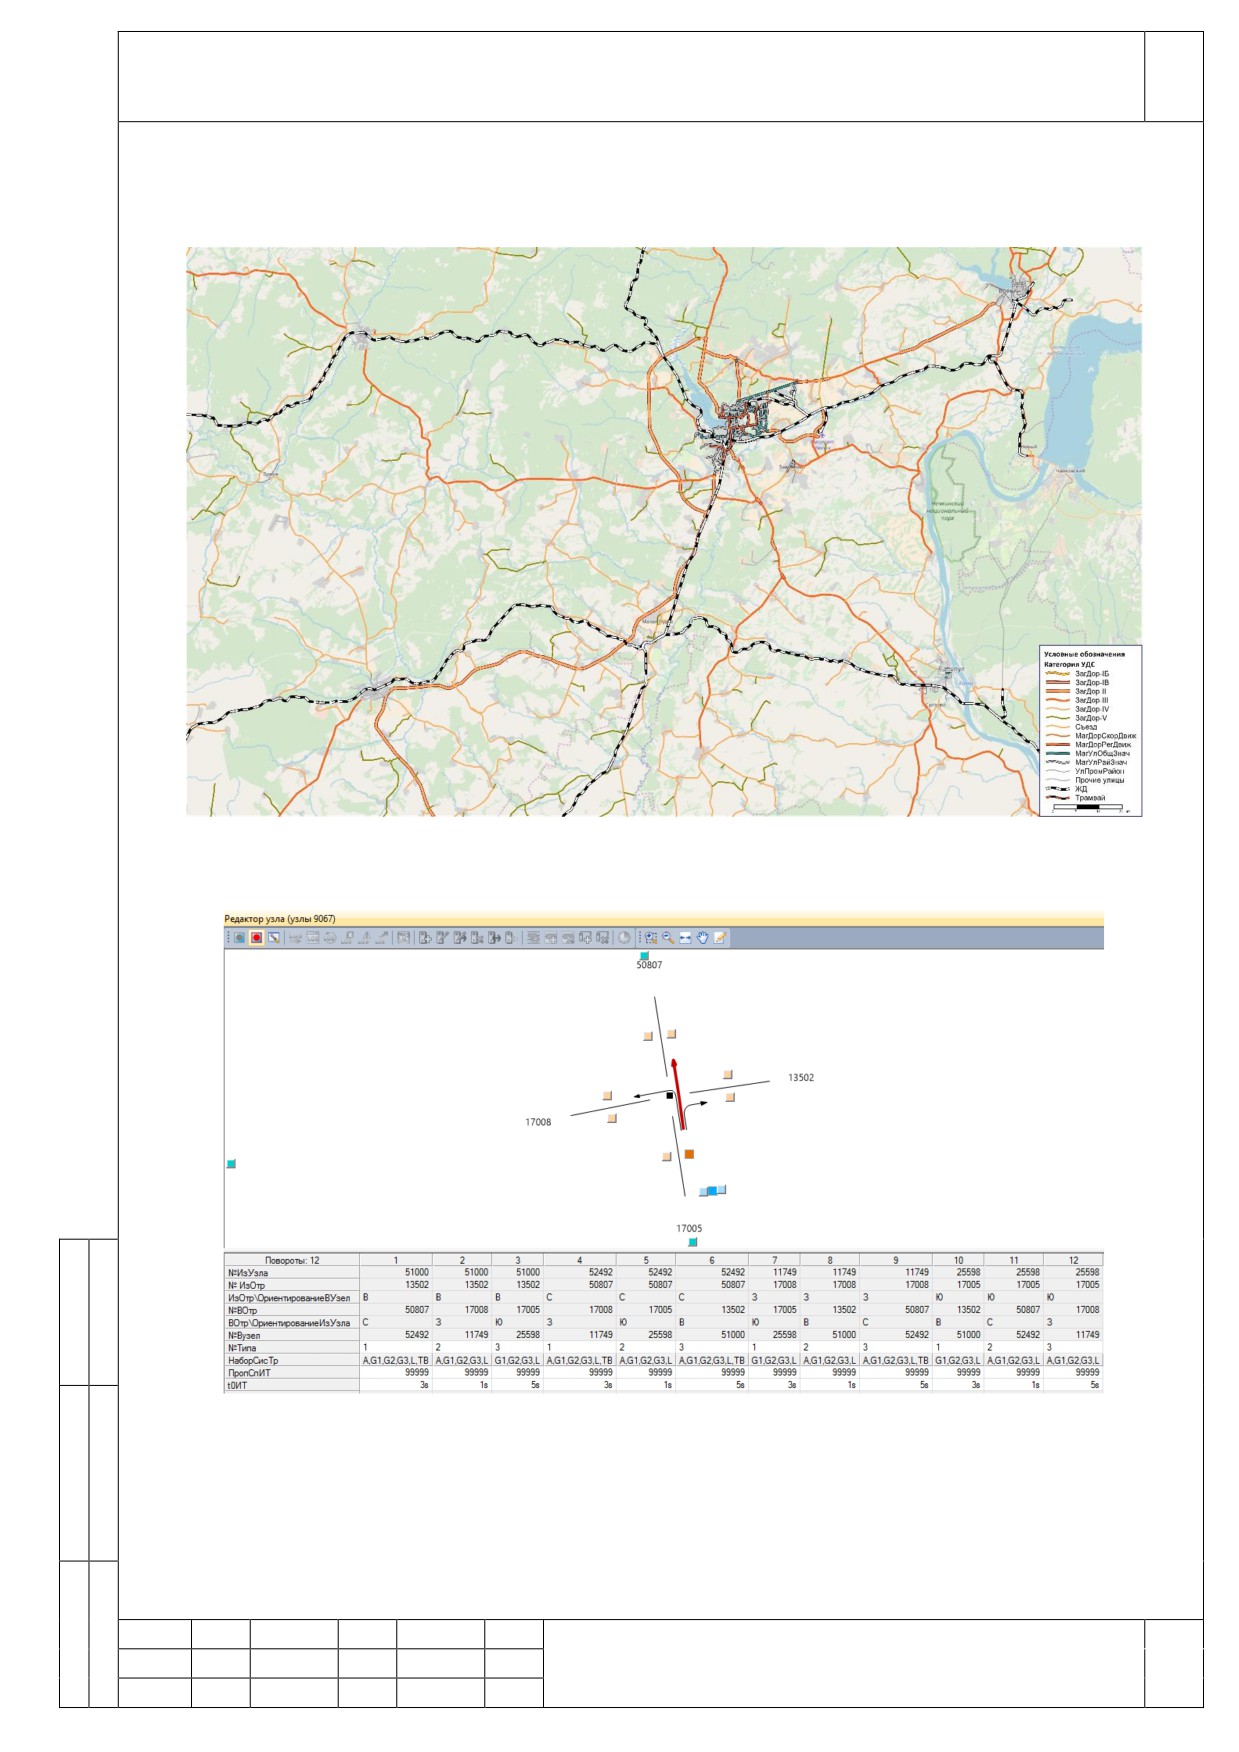The image size is (1239, 1752).
Task: Click the orange square on south leg
Action: (x=689, y=1154)
